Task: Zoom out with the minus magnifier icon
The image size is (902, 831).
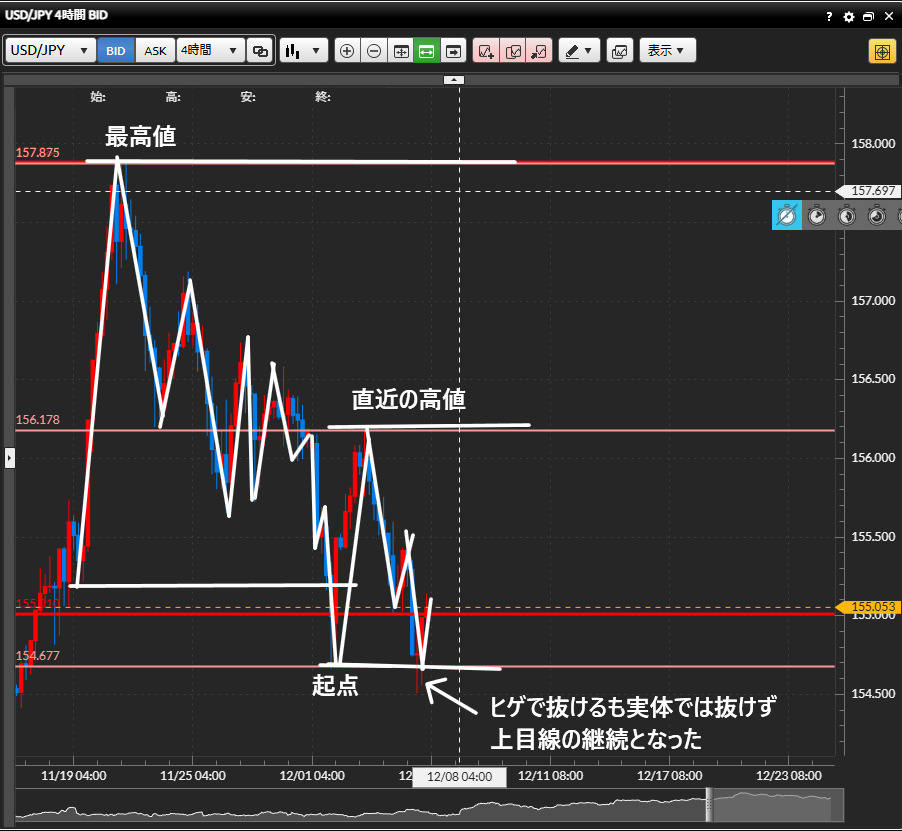Action: (x=374, y=51)
